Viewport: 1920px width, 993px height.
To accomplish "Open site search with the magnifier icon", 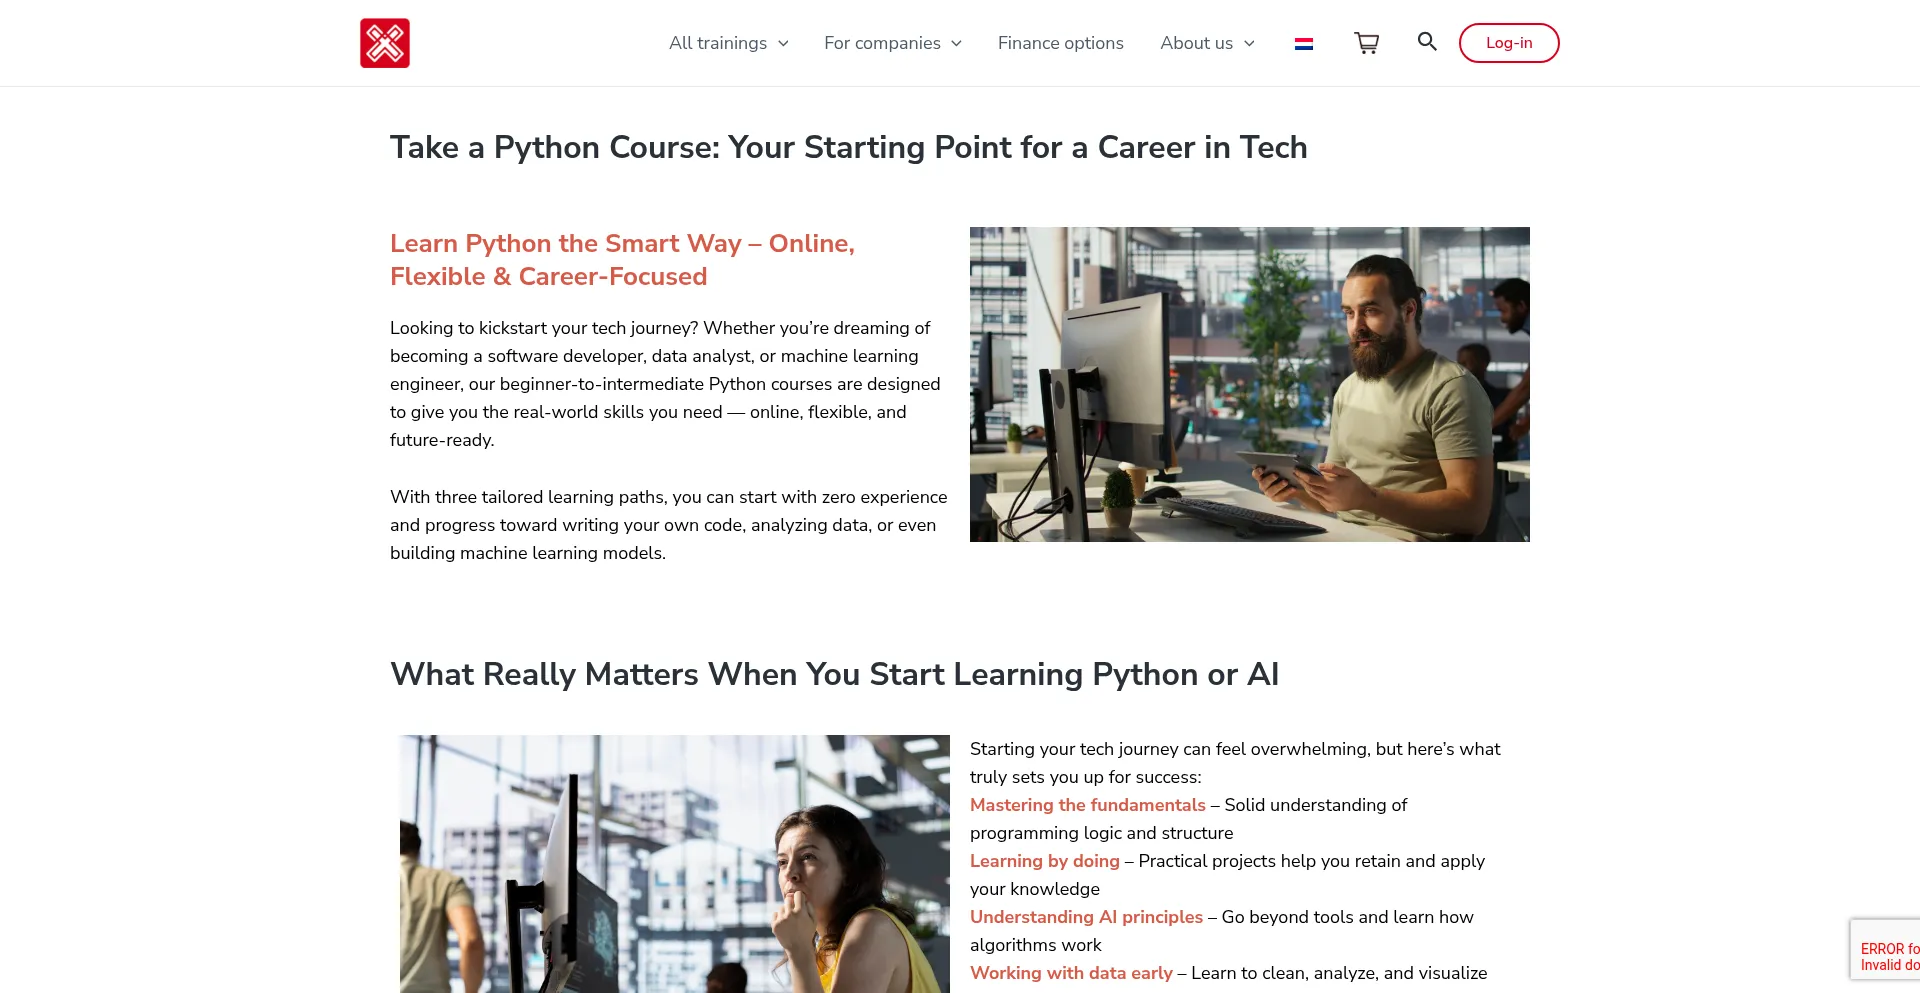I will 1427,42.
